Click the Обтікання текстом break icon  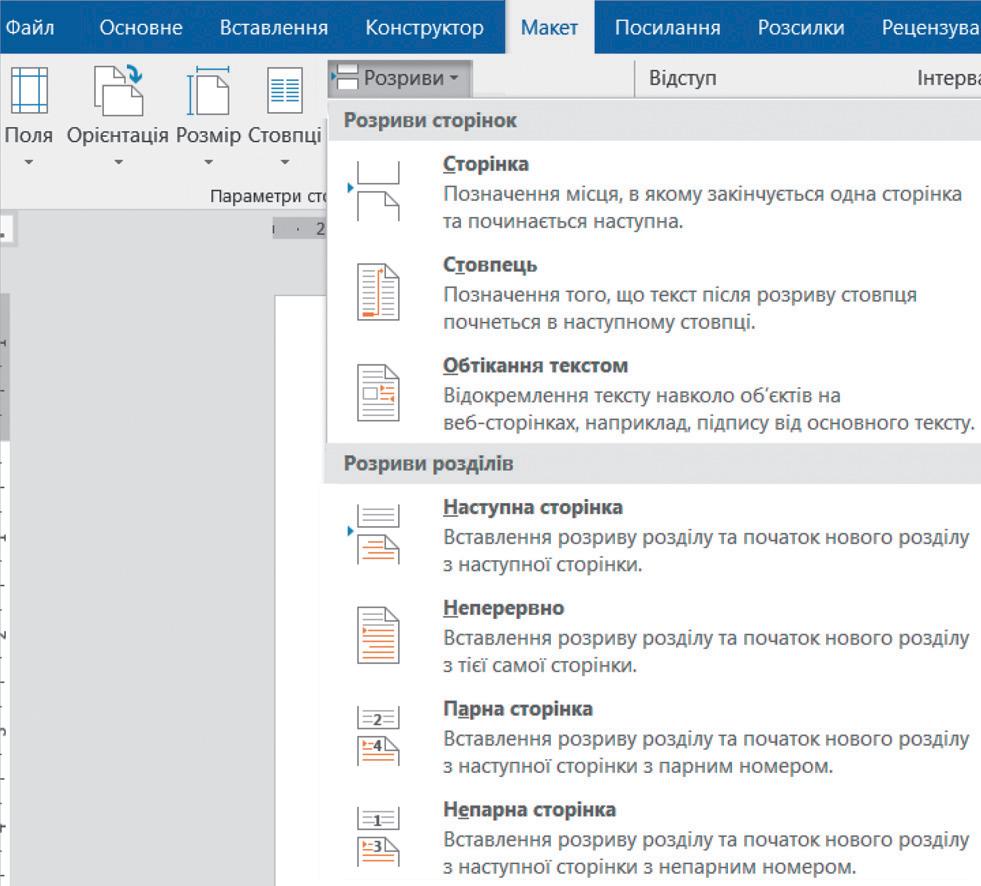(378, 395)
